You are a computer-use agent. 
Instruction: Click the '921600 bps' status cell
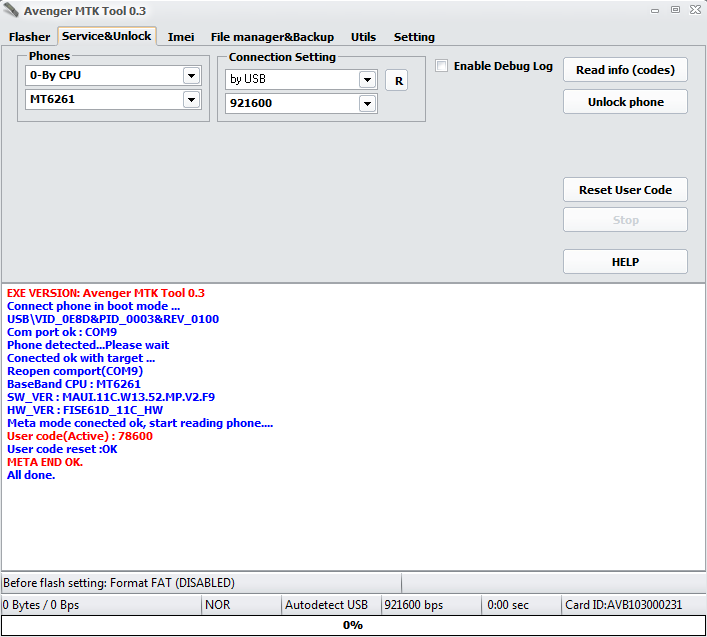[432, 605]
